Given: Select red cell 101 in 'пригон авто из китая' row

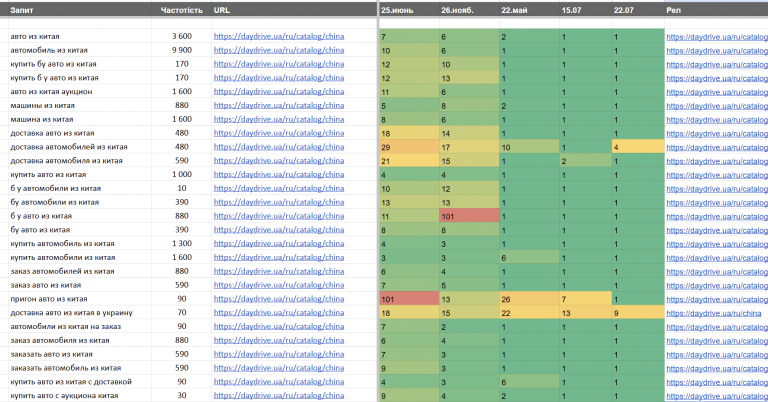Looking at the screenshot, I should (409, 299).
